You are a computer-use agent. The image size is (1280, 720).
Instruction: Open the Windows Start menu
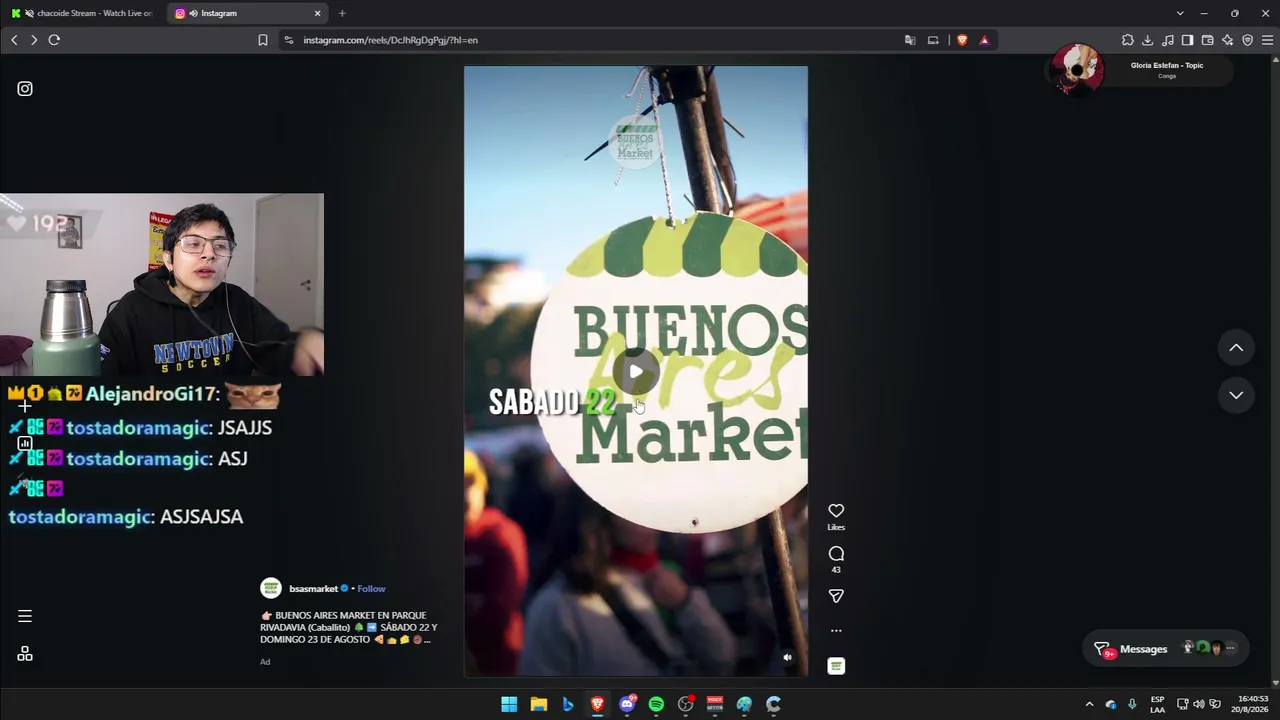(x=509, y=704)
